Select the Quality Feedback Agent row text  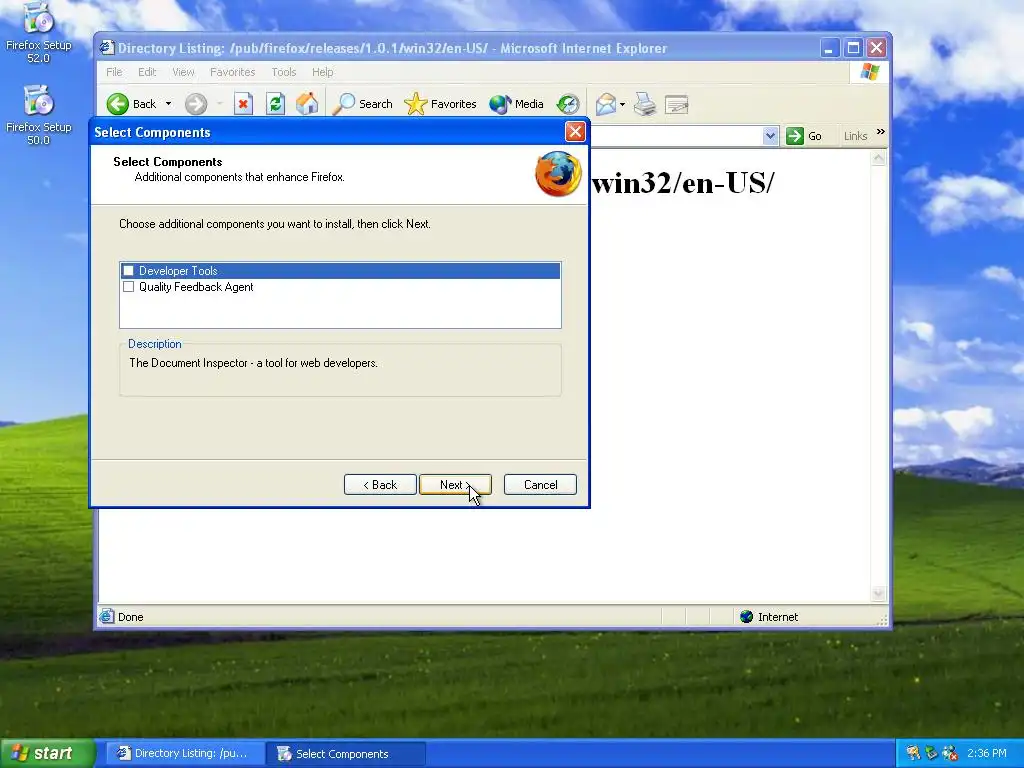(196, 287)
